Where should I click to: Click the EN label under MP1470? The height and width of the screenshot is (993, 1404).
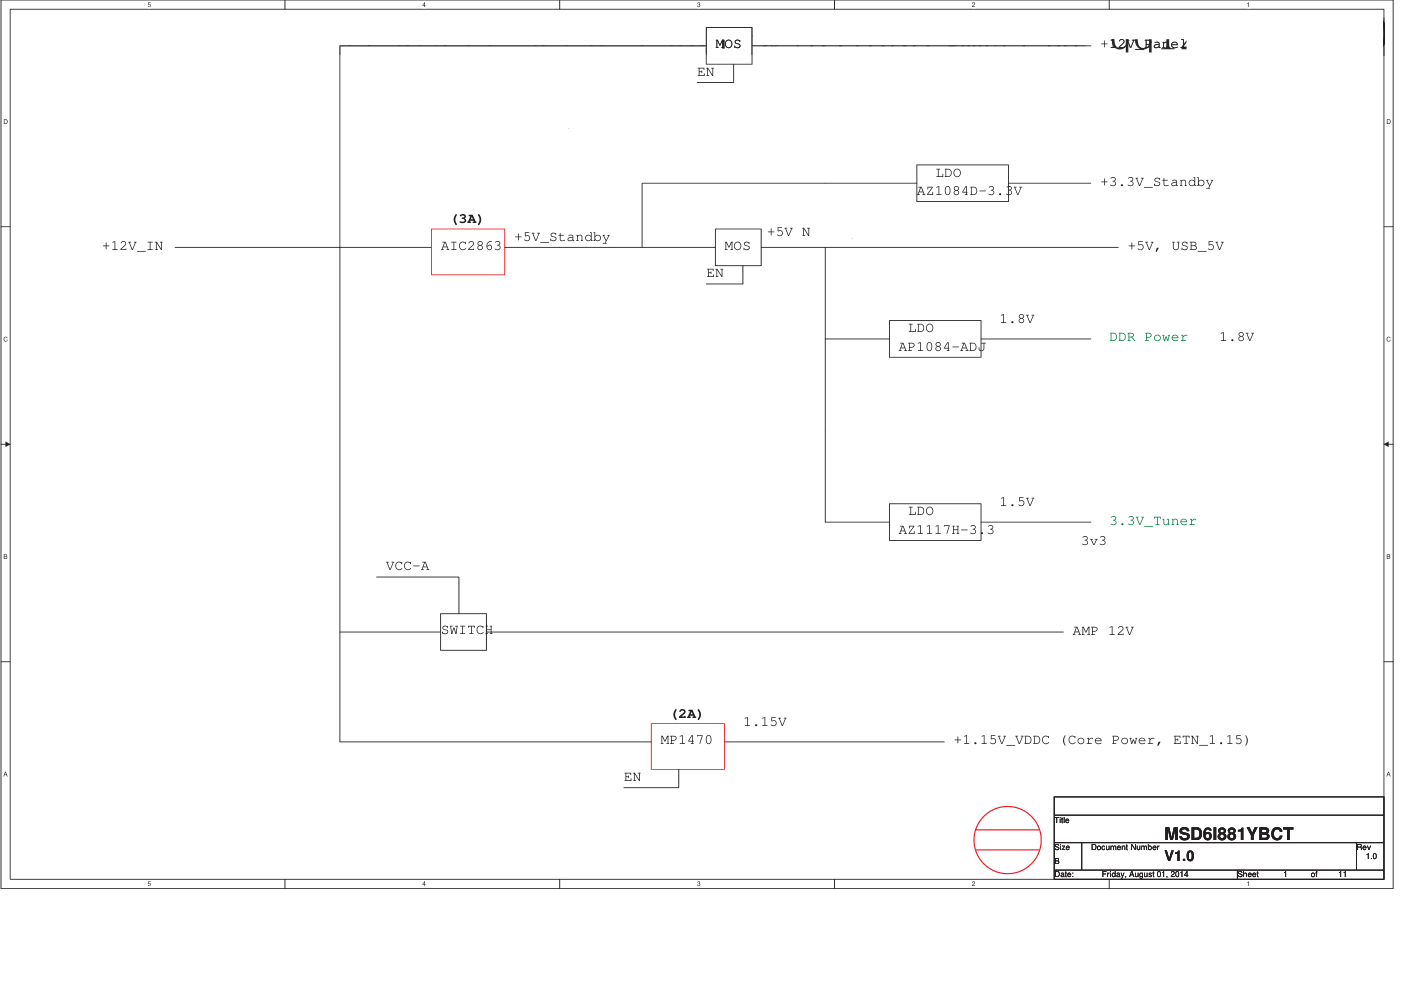pyautogui.click(x=632, y=777)
